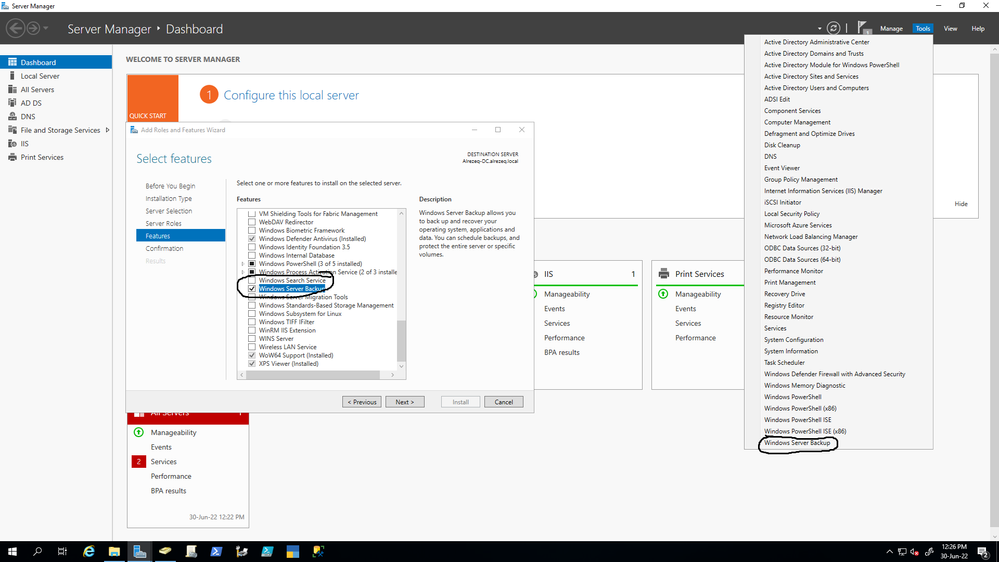Click the Server Manager taskbar icon
999x562 pixels.
(140, 551)
